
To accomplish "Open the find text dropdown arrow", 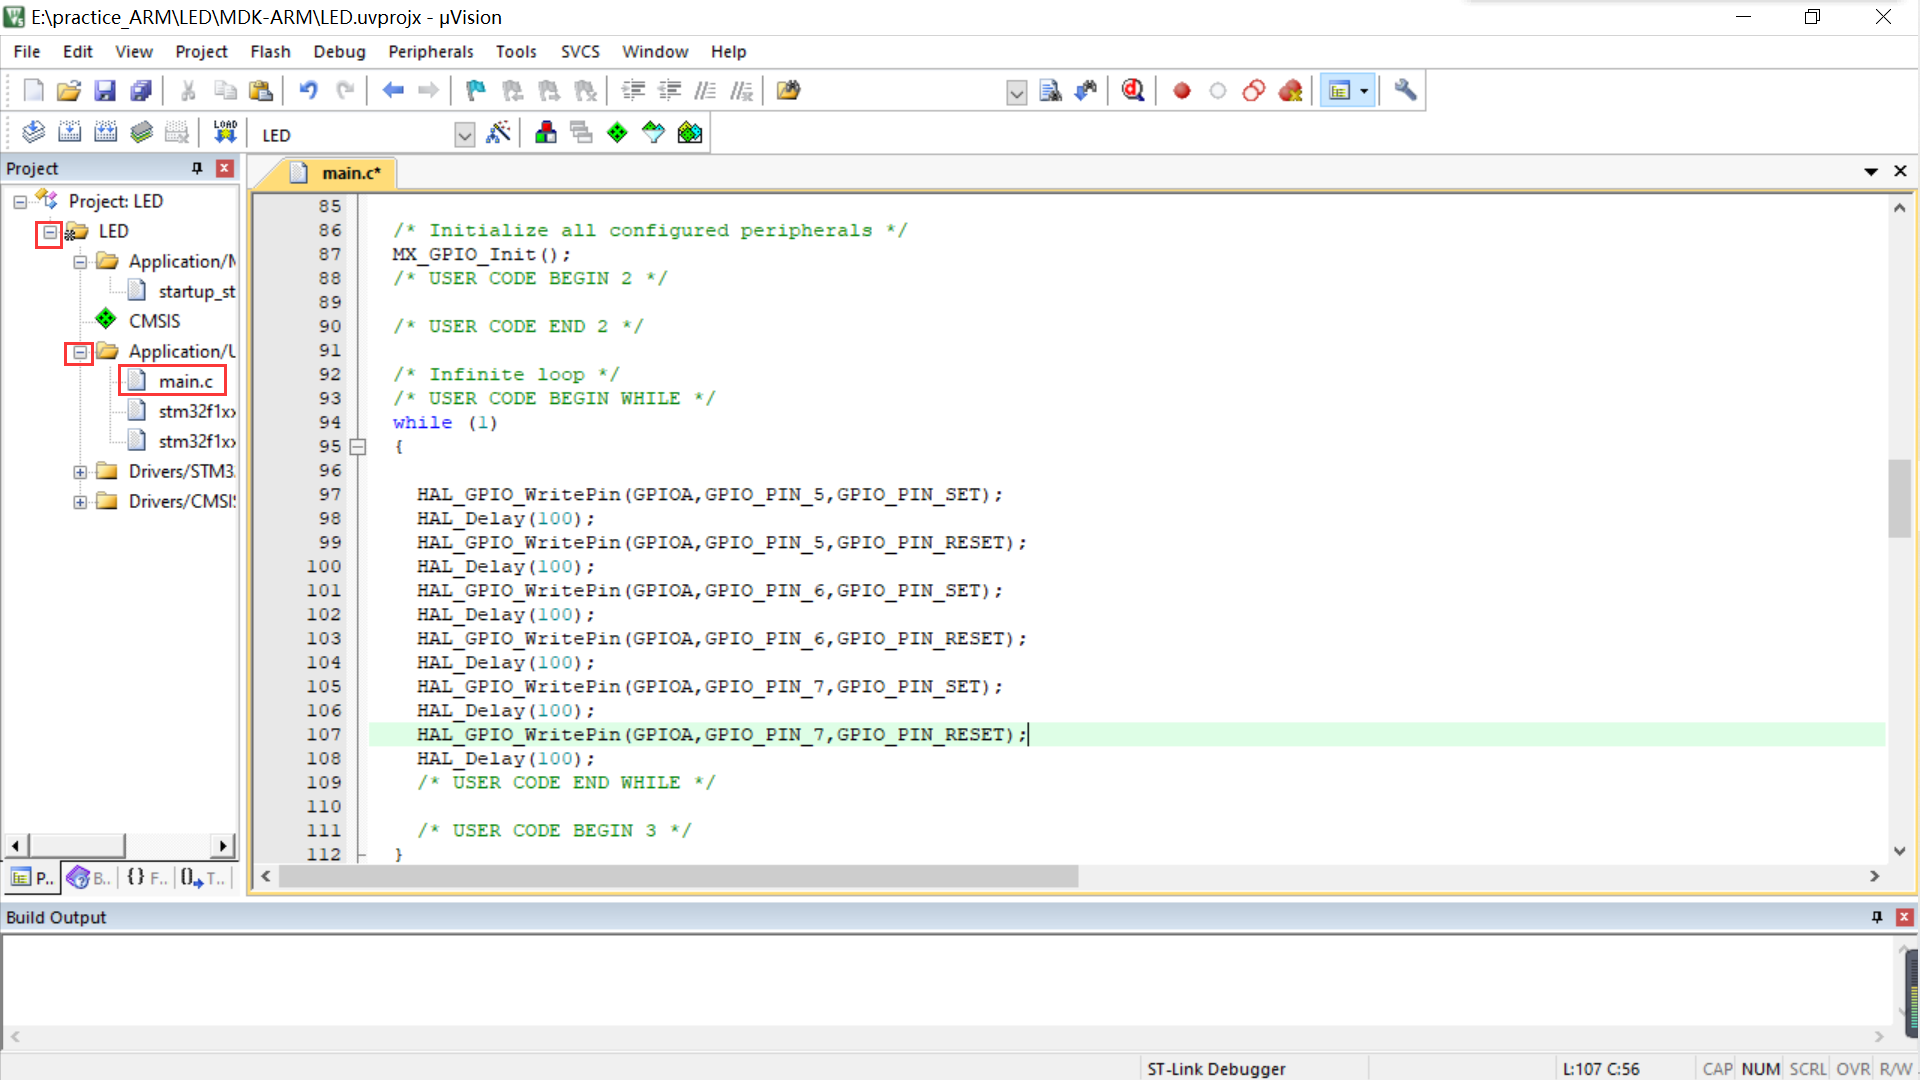I will pos(1016,93).
